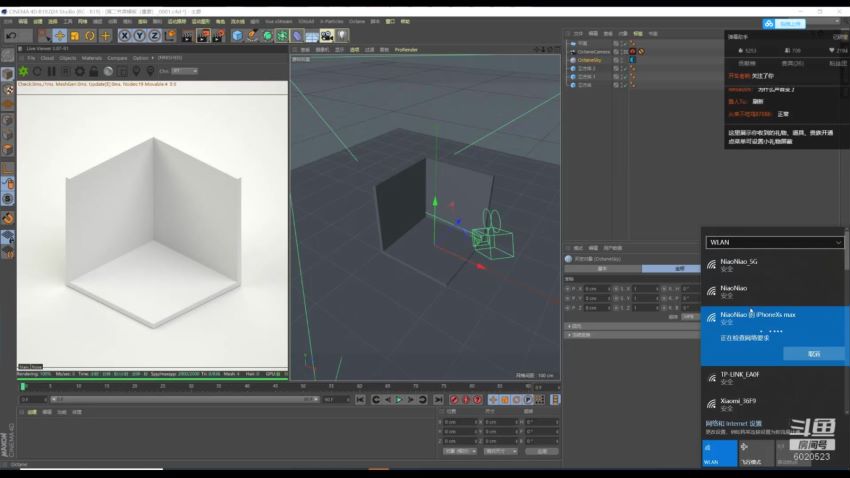Toggle the Z axis lock

(154, 36)
